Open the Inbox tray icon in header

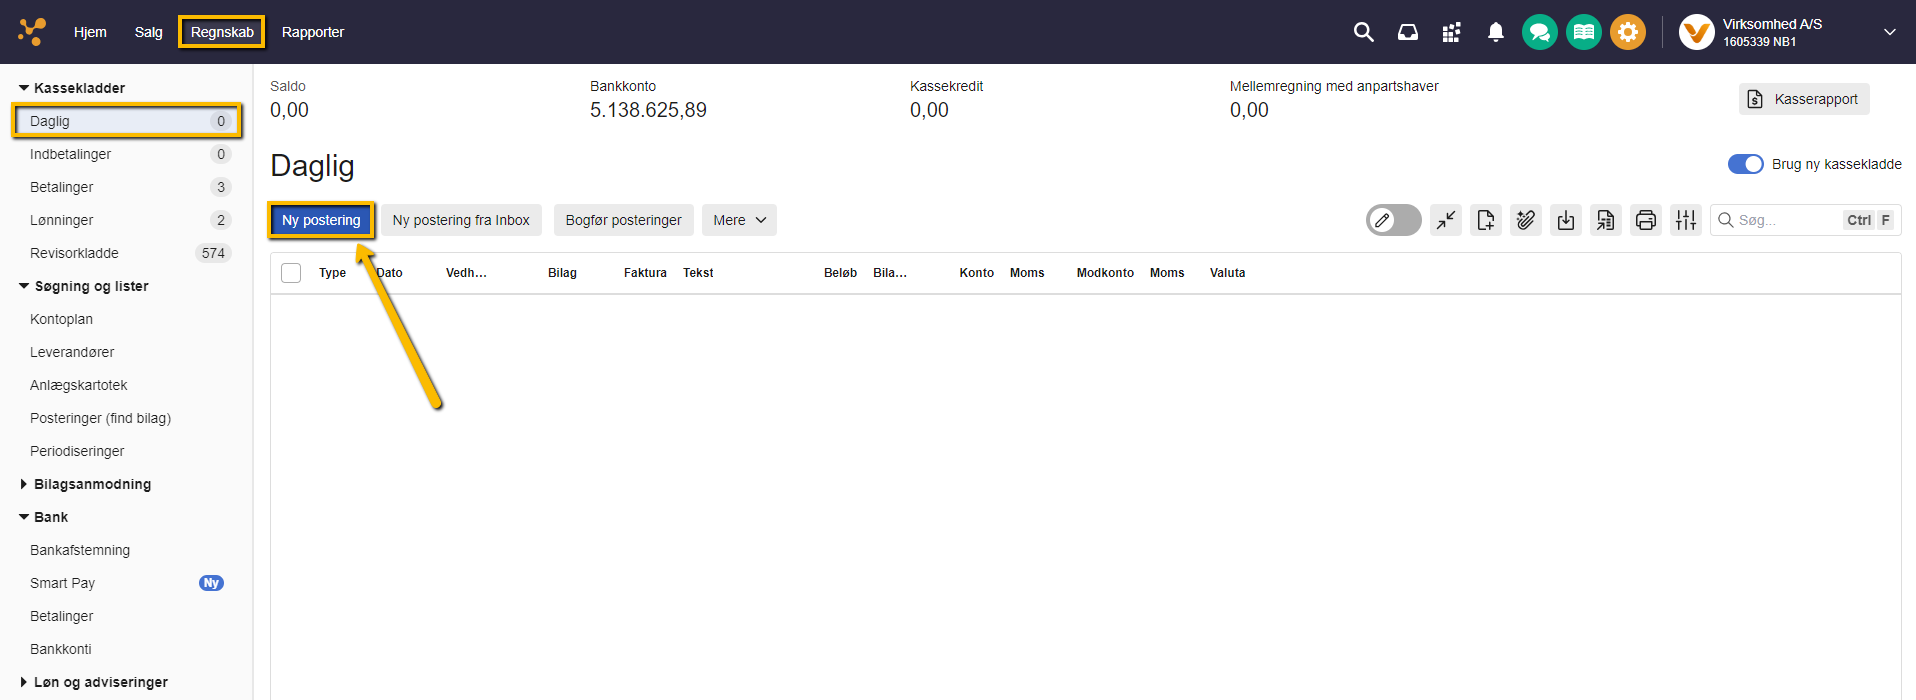click(1407, 32)
